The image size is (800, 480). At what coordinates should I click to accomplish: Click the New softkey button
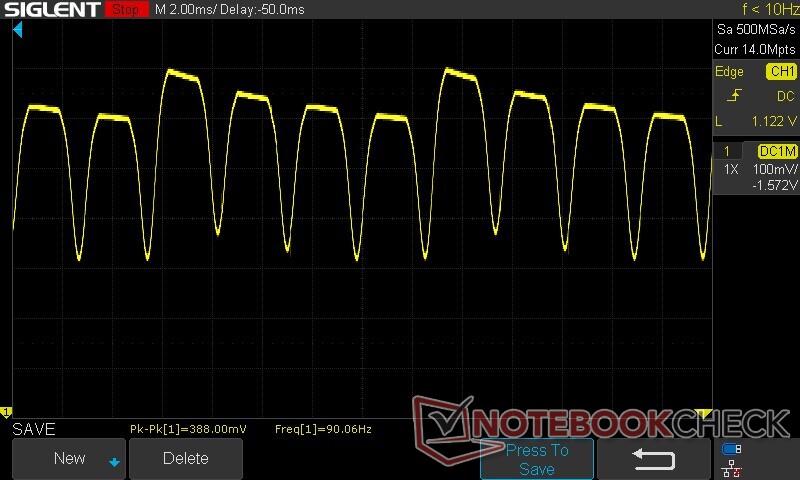click(68, 459)
